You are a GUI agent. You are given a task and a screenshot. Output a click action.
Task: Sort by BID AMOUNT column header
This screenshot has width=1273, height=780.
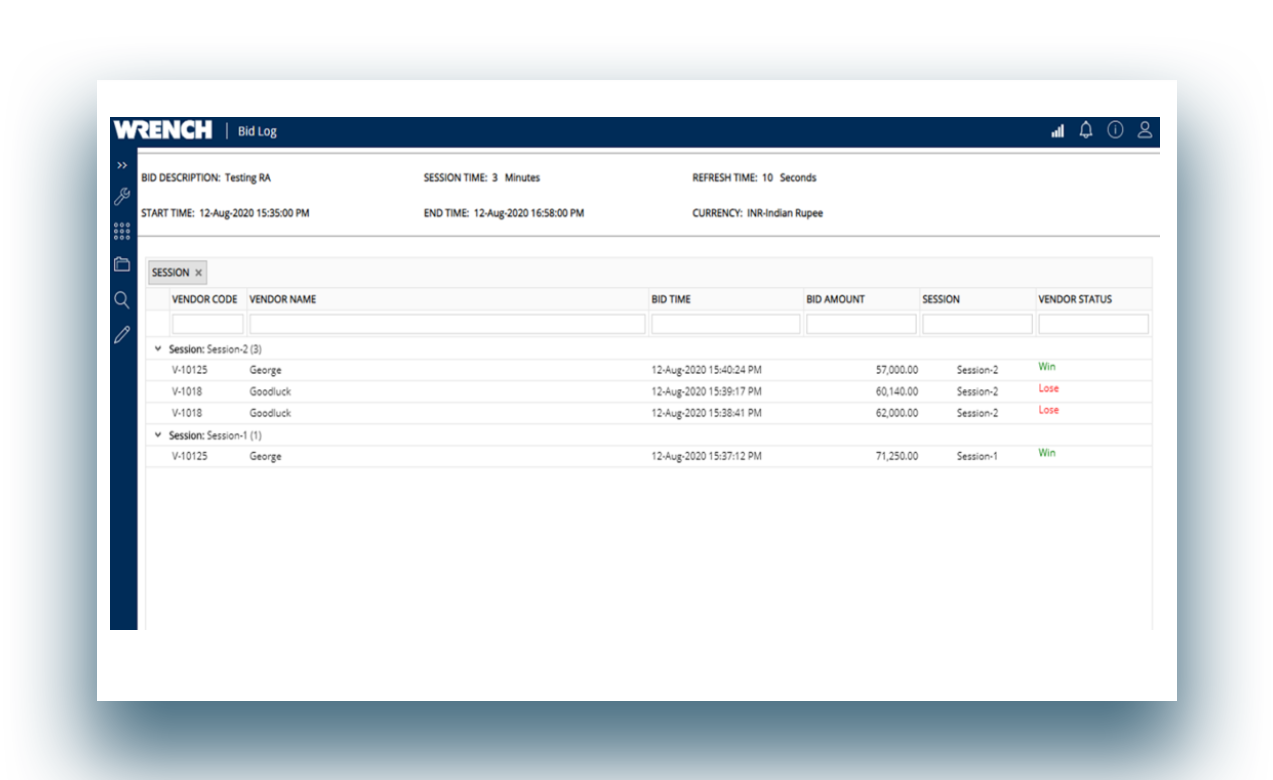(x=836, y=299)
